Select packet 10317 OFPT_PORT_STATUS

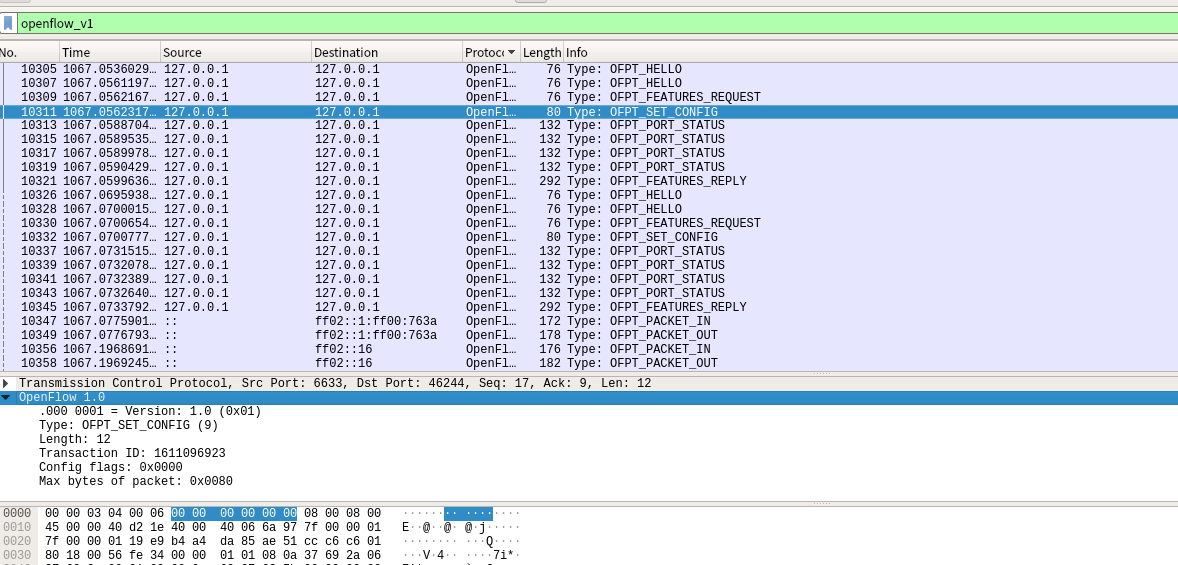[589, 153]
